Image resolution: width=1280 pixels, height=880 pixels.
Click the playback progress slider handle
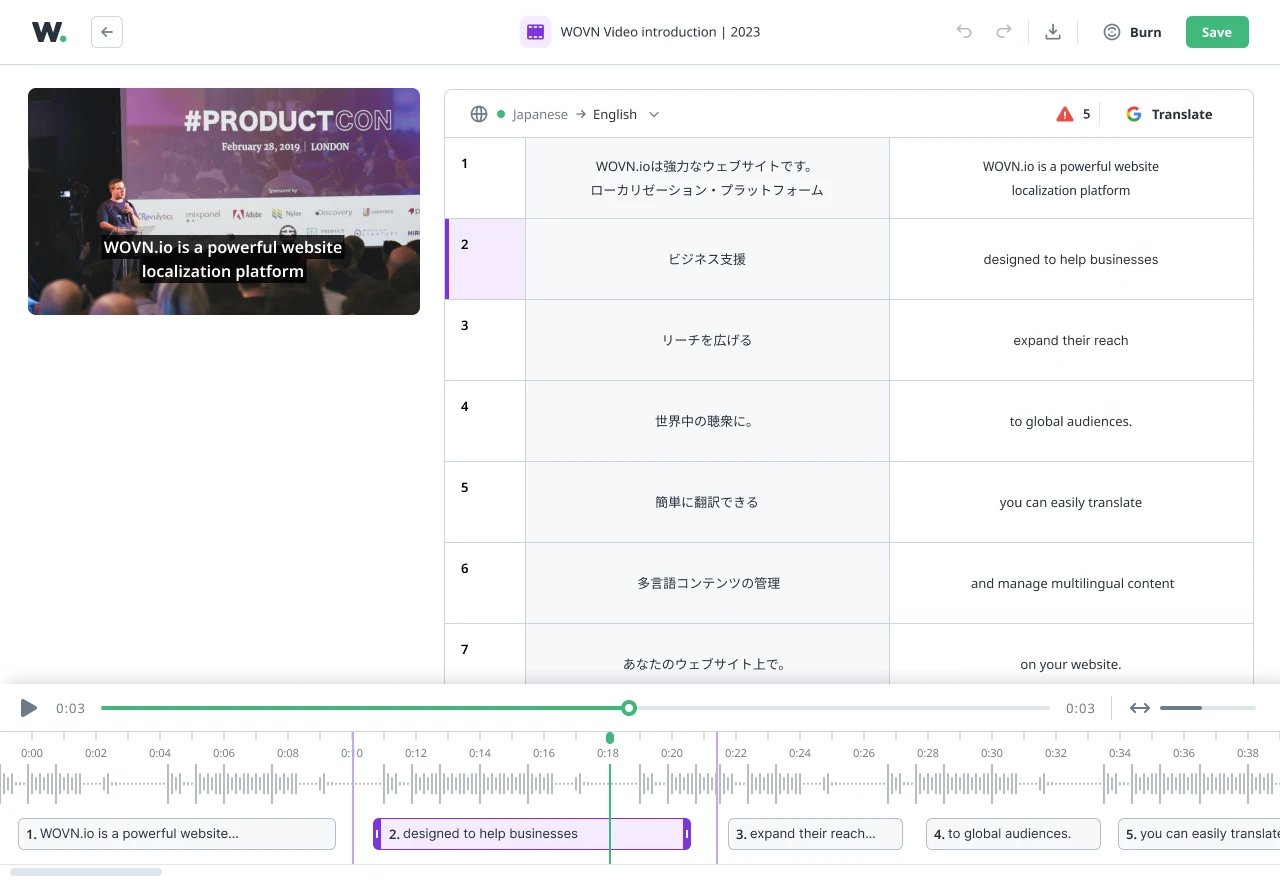coord(629,708)
